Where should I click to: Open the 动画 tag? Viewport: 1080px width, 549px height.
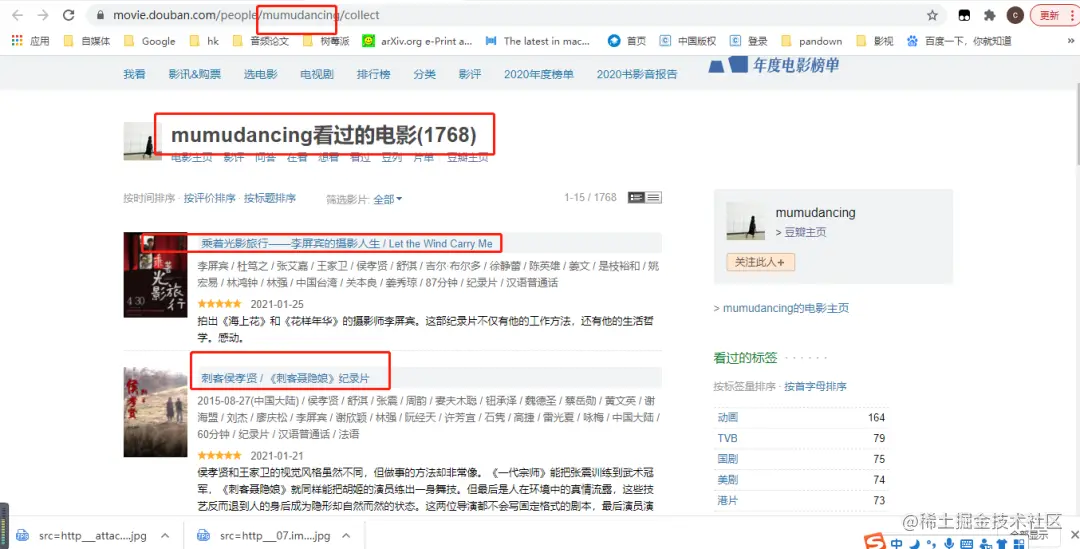727,417
